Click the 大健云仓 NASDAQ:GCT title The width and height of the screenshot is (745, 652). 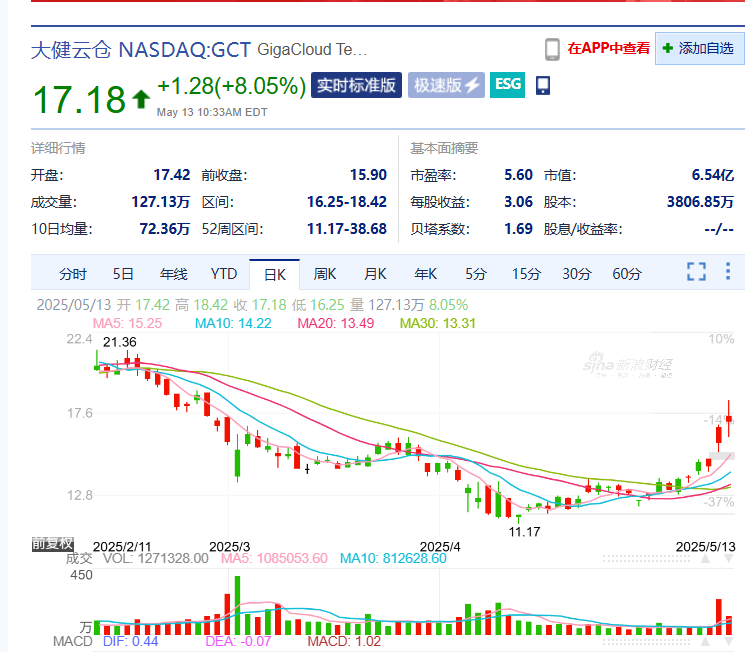[x=141, y=49]
